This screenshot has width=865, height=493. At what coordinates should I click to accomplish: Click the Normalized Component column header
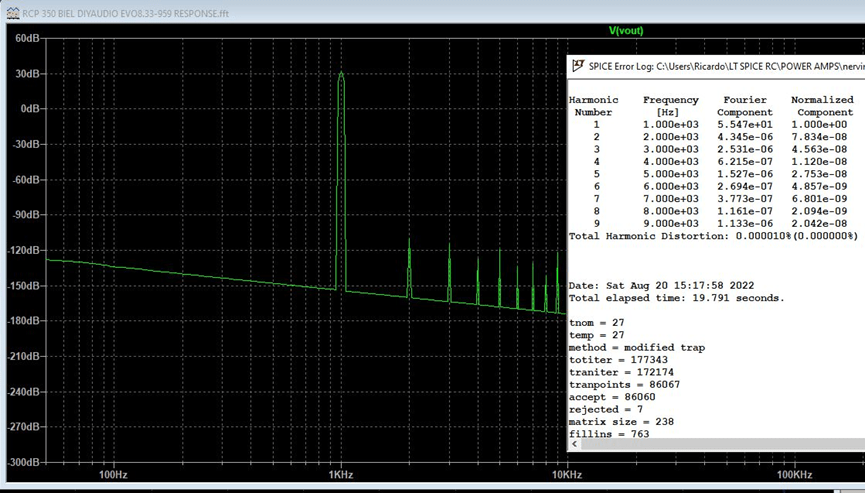point(823,106)
